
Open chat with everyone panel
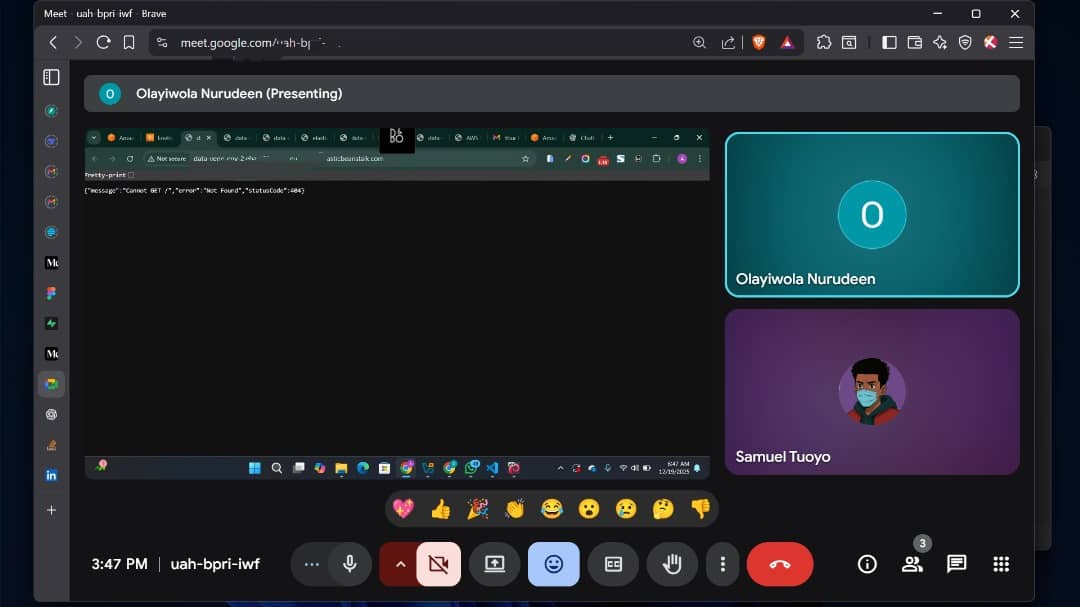[x=957, y=564]
